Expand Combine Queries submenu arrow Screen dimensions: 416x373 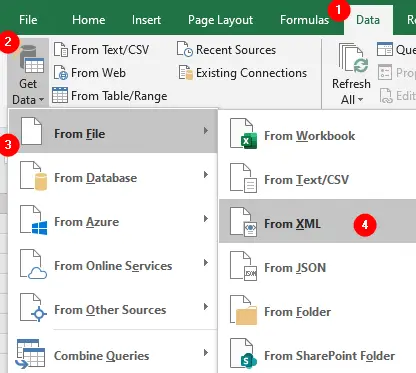pos(206,353)
